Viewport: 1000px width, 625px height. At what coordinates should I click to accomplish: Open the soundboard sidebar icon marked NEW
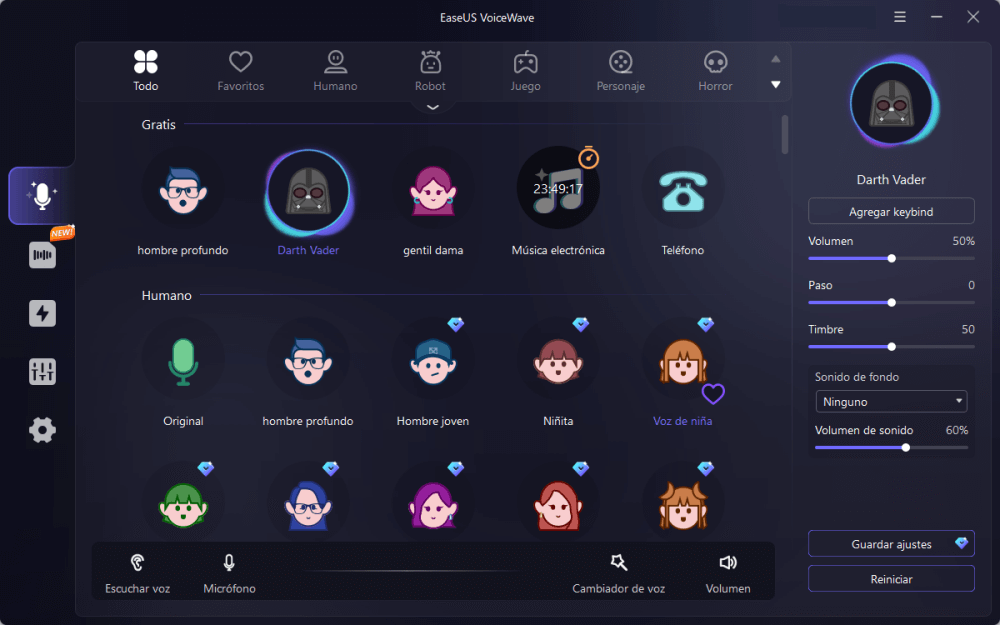pyautogui.click(x=43, y=255)
